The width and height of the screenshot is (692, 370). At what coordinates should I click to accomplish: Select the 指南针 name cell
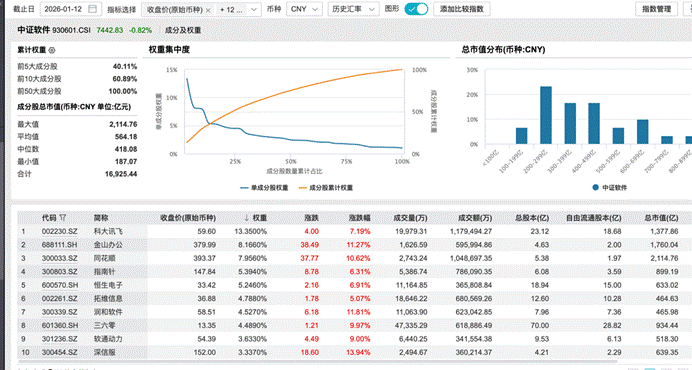click(x=105, y=272)
